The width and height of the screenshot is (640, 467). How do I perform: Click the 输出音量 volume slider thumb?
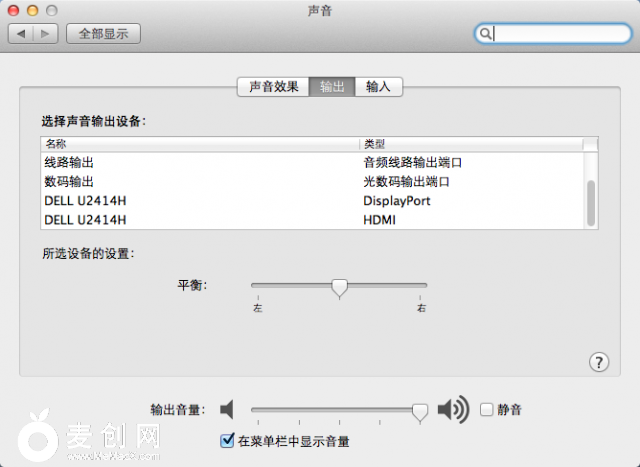point(420,411)
